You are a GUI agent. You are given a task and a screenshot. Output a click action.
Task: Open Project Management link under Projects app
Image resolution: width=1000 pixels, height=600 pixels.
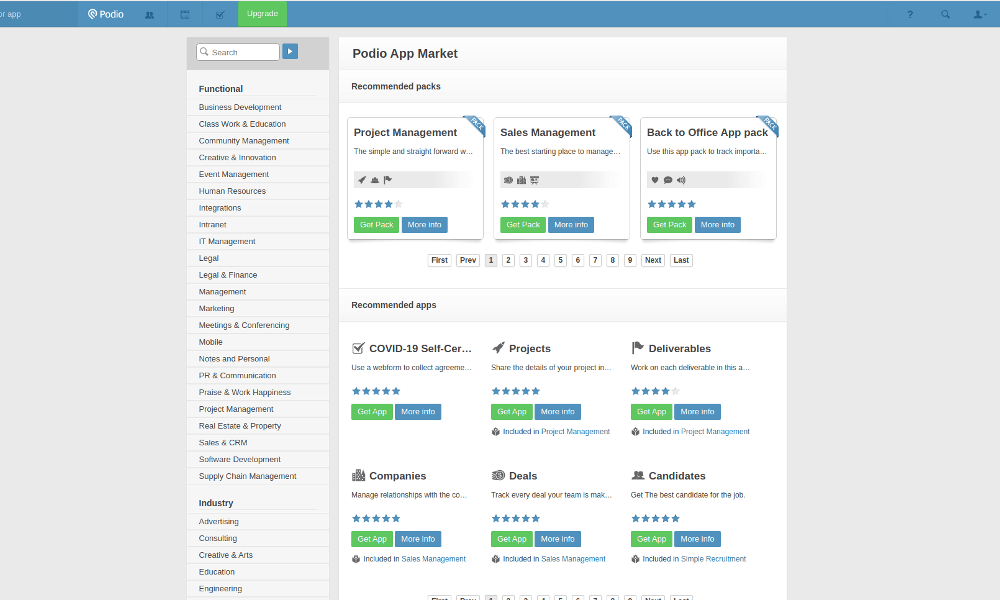point(575,432)
